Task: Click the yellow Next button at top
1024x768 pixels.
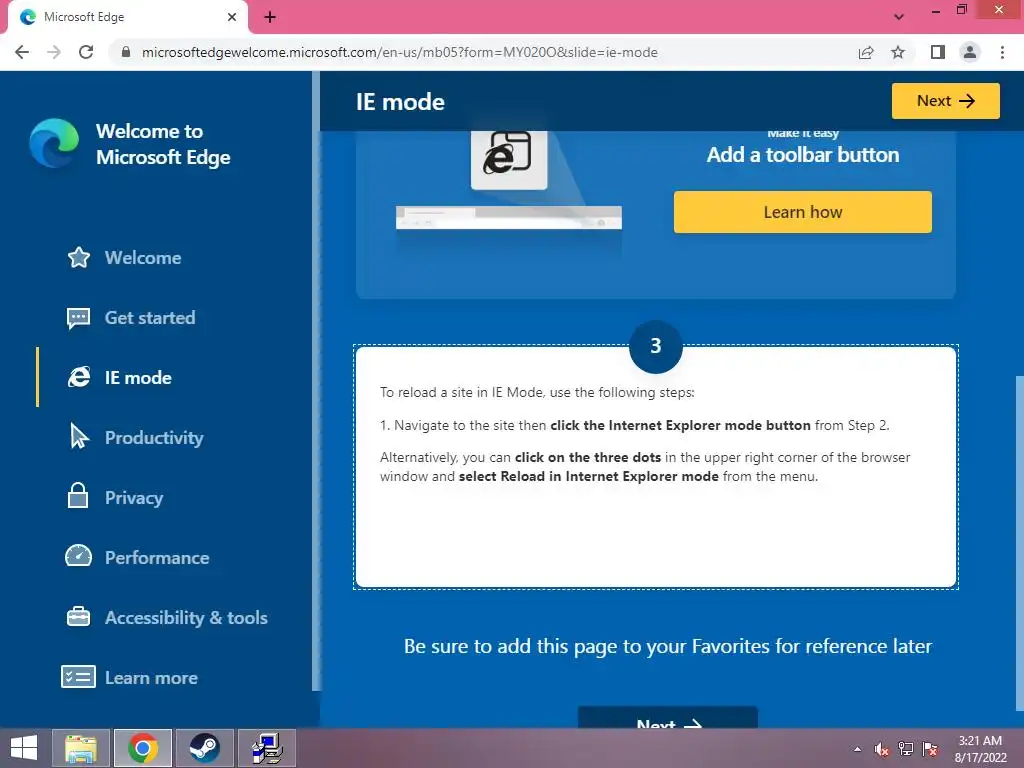Action: coord(945,101)
